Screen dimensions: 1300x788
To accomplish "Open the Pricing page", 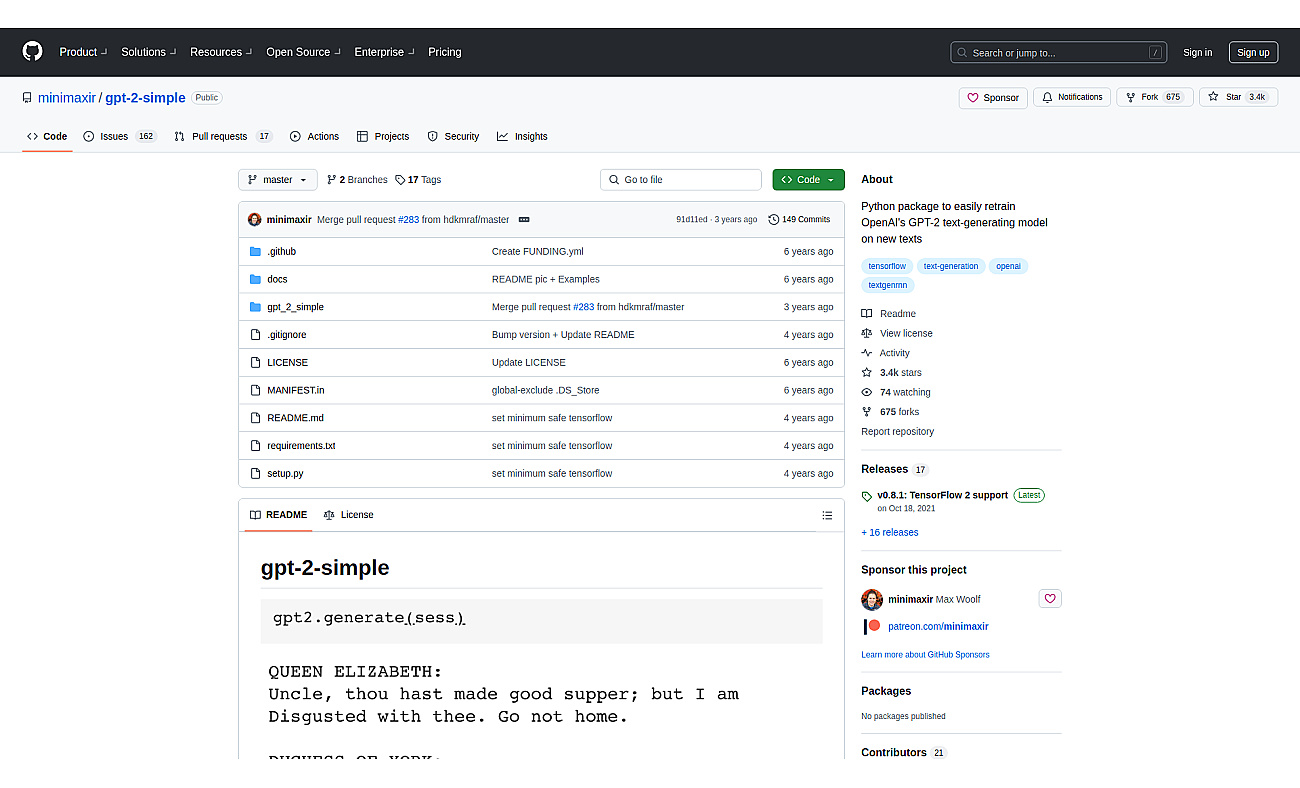I will (445, 52).
